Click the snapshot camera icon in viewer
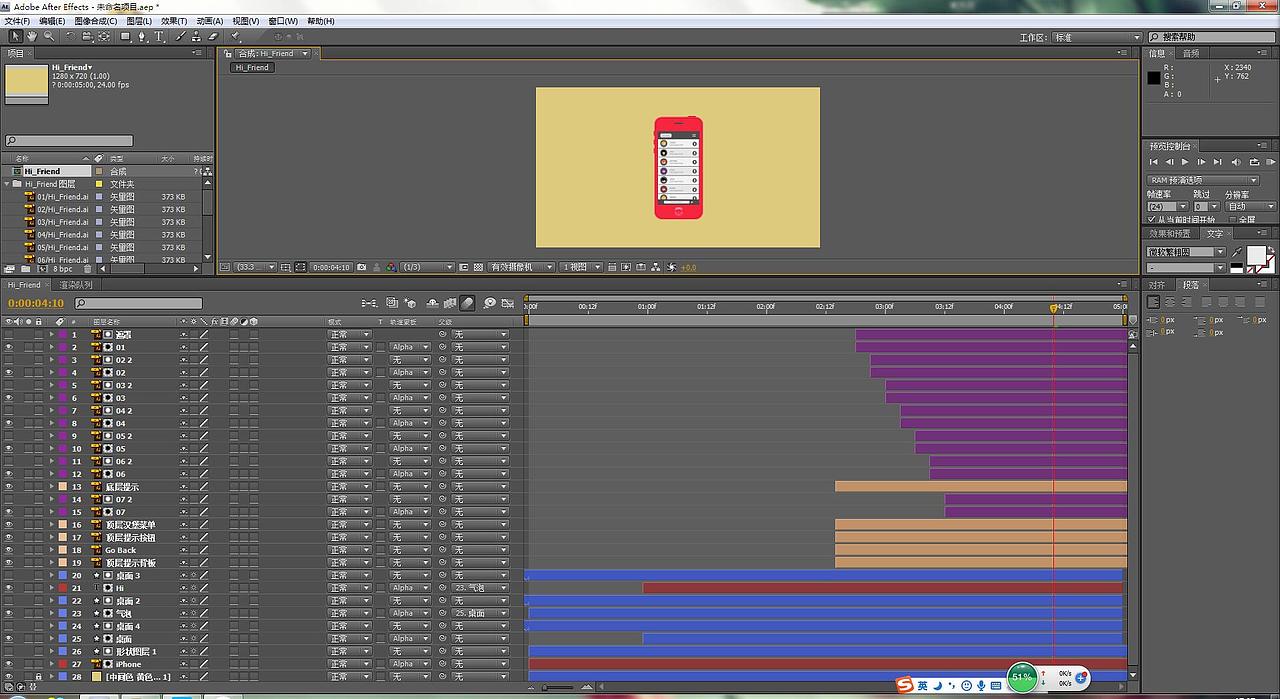1280x699 pixels. click(x=362, y=267)
